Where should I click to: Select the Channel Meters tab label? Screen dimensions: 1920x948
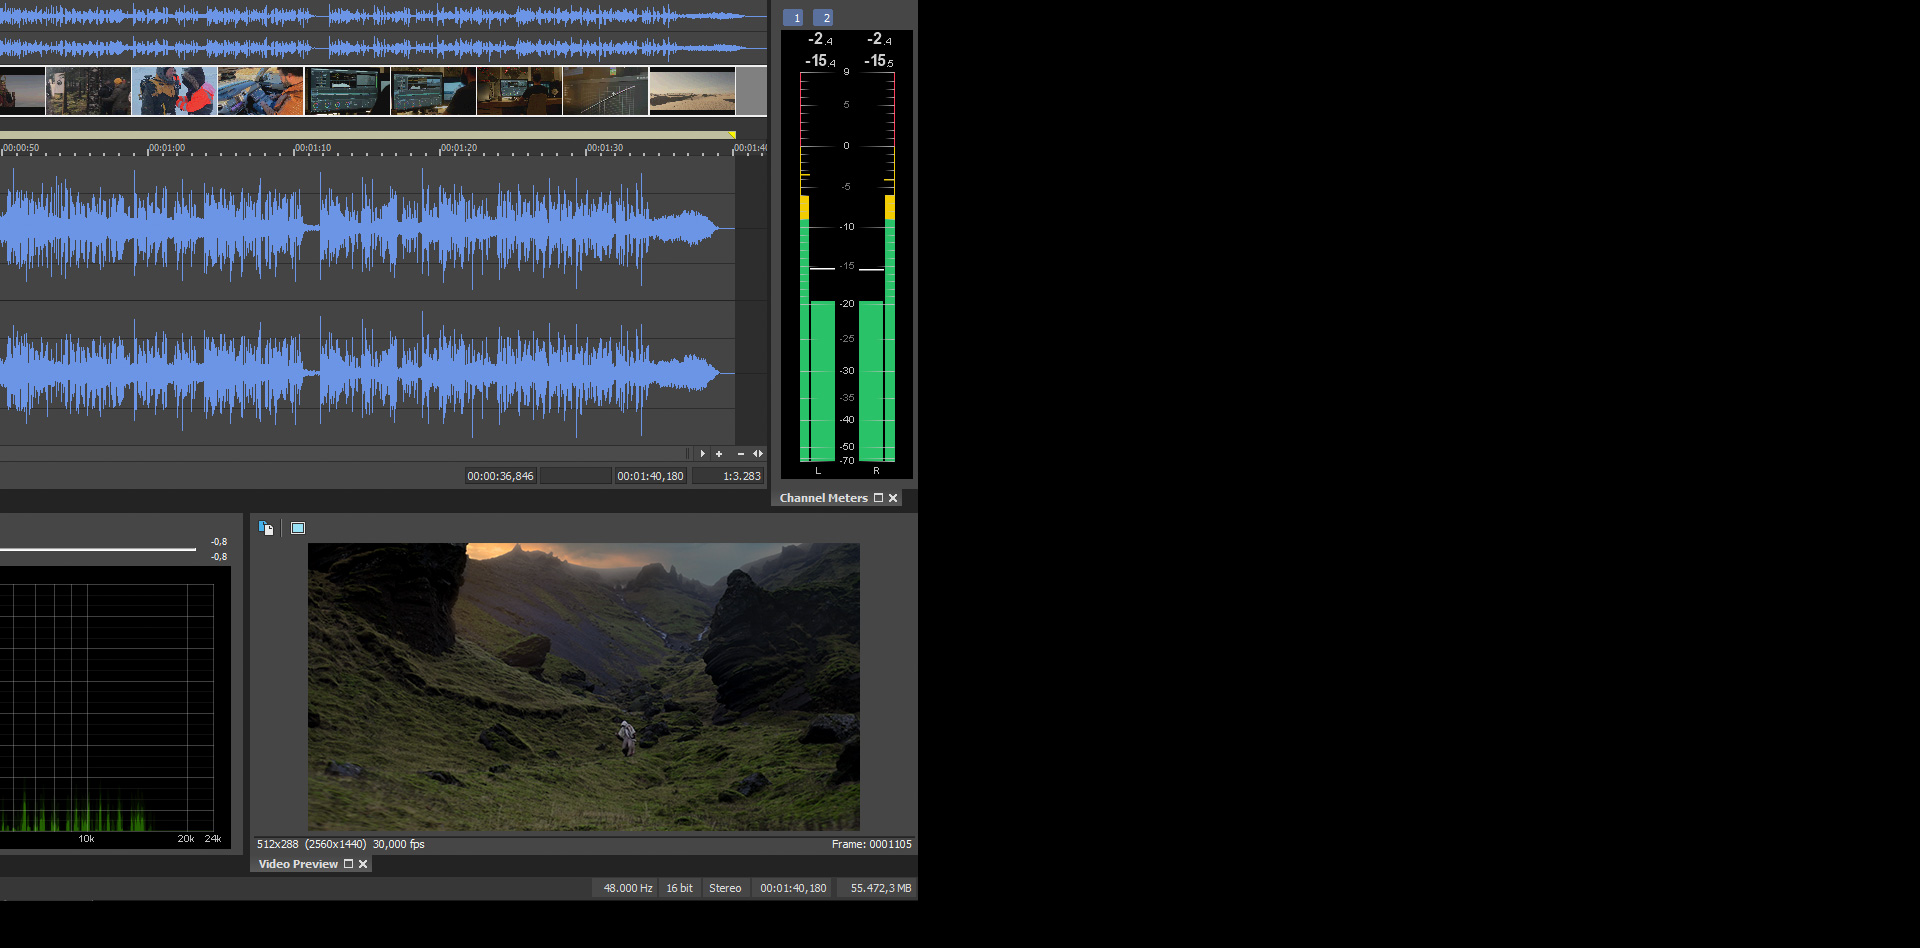[x=823, y=498]
